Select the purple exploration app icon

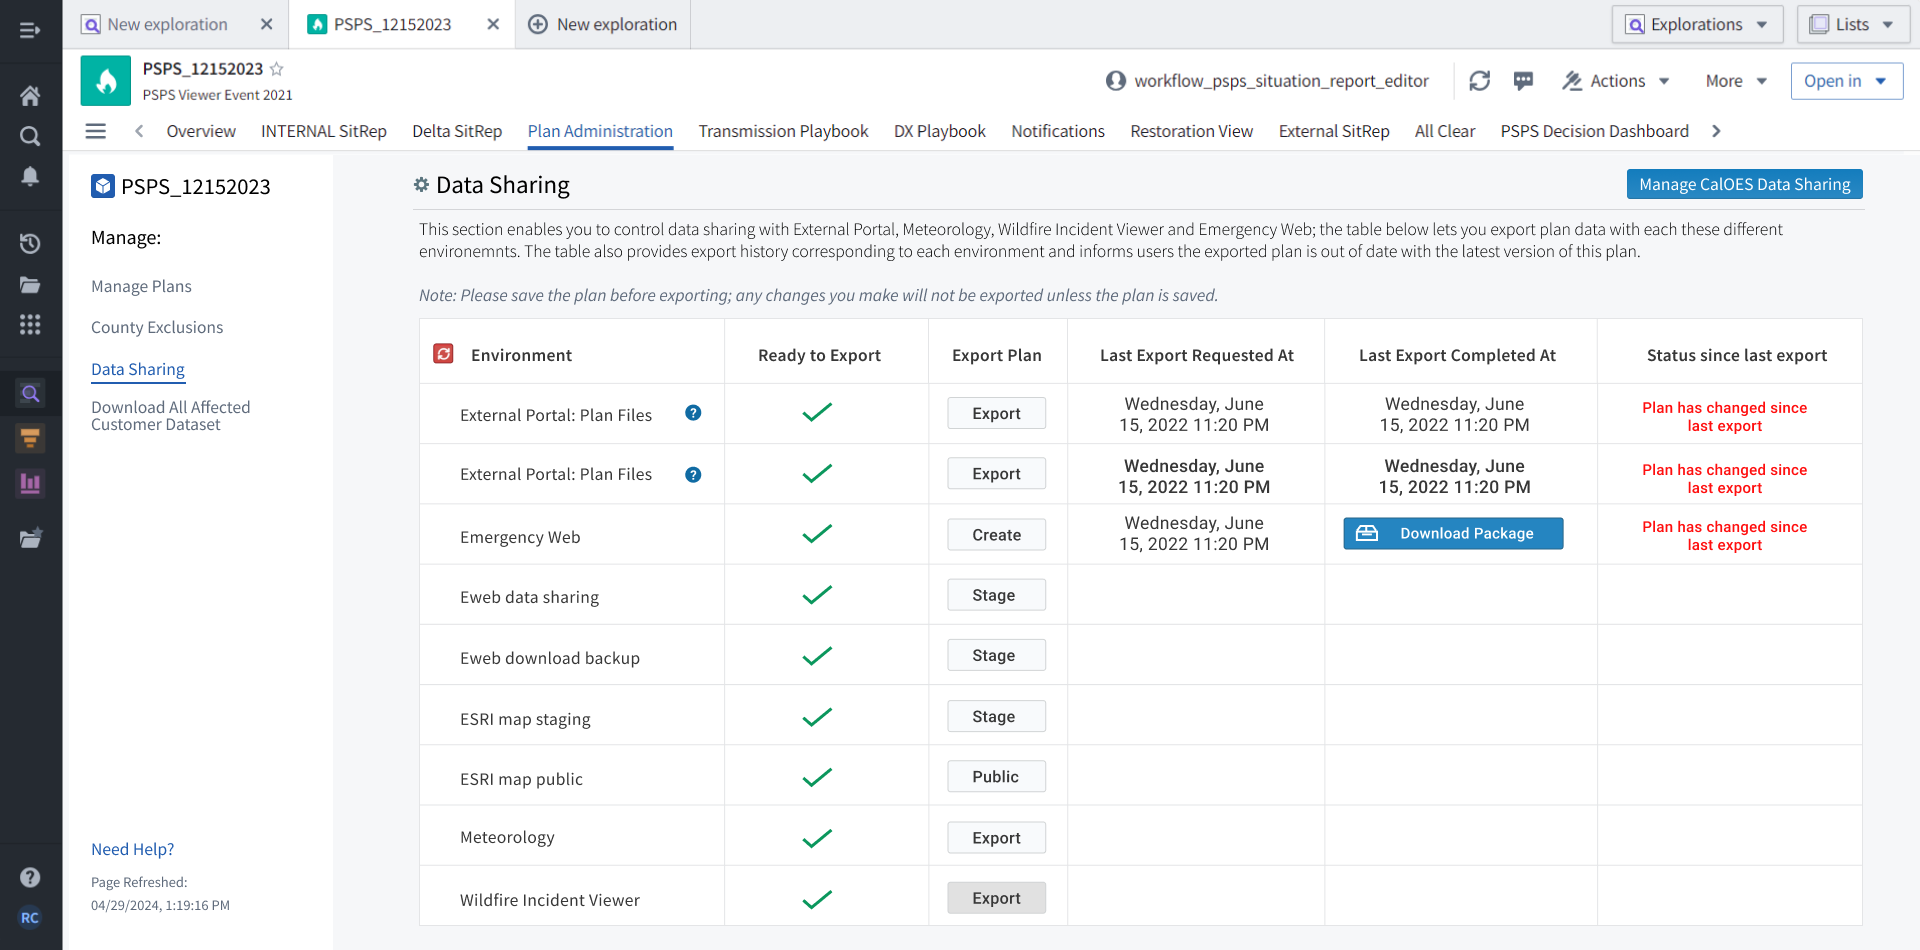(x=30, y=394)
